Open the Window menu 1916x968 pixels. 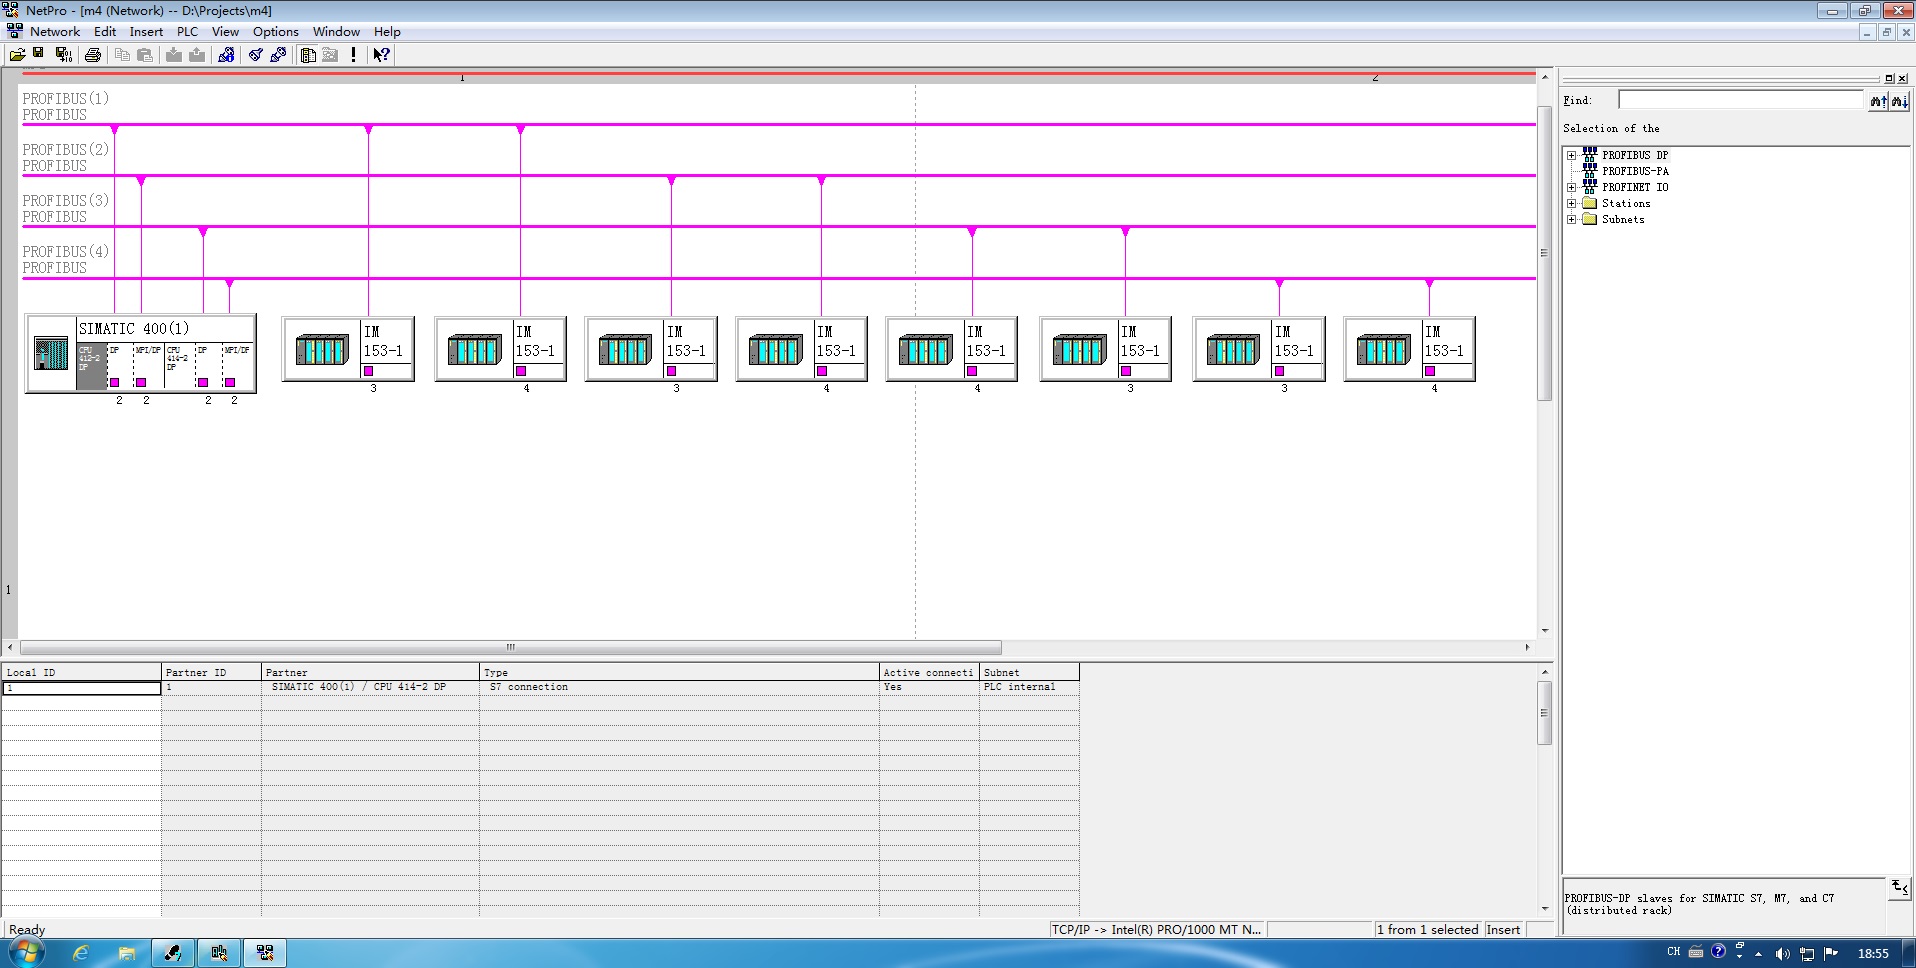pos(336,32)
